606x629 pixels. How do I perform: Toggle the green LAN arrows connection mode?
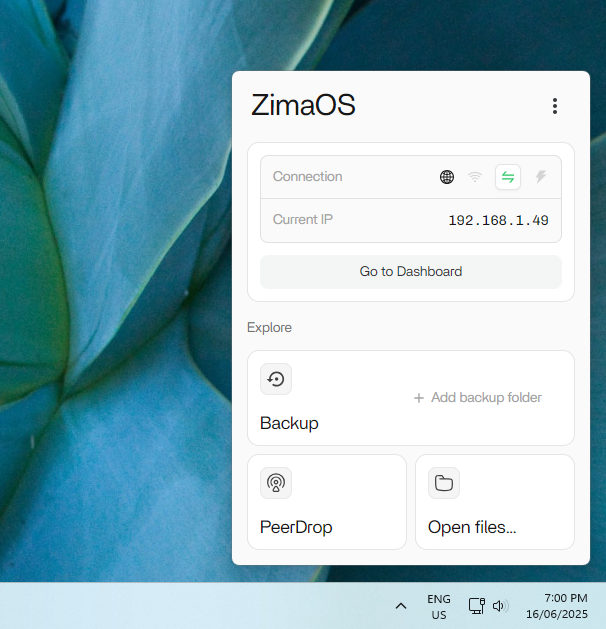click(x=508, y=177)
